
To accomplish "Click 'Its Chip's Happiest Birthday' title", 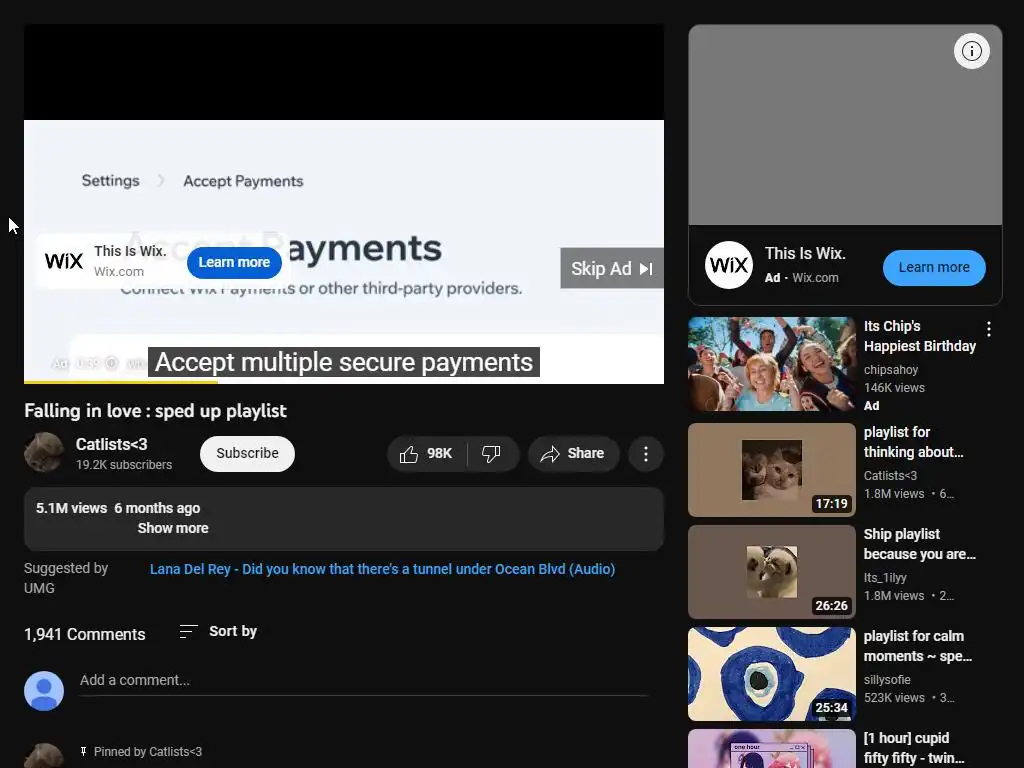I will (x=920, y=336).
